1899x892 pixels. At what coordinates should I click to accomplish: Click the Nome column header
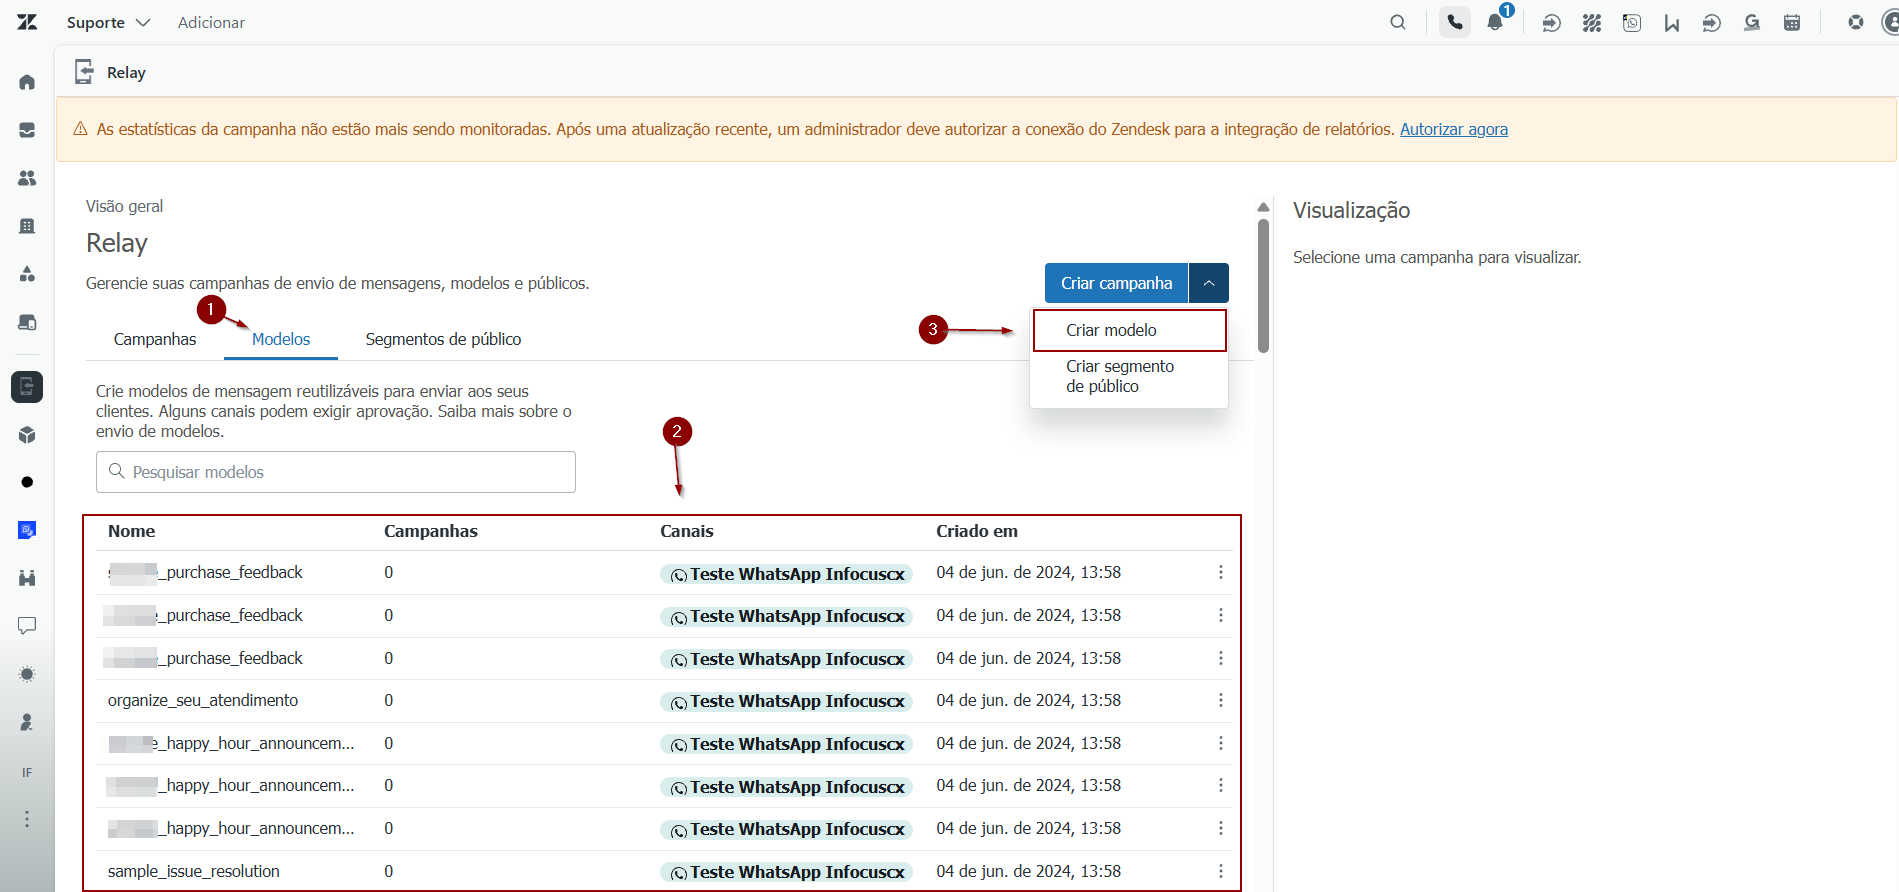132,531
